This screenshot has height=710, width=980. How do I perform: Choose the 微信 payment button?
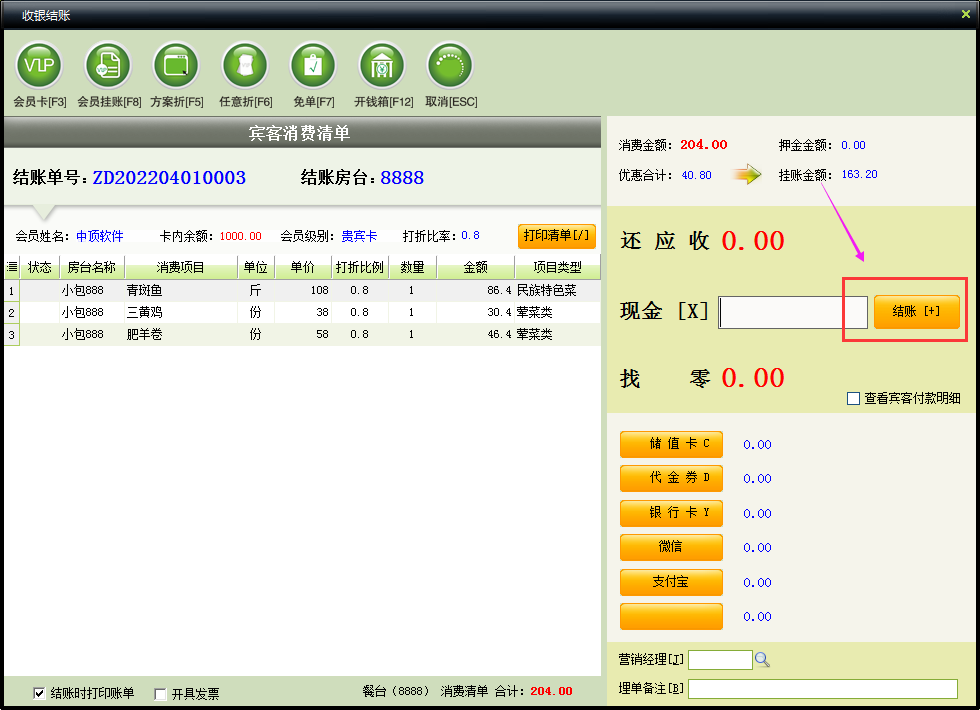[671, 547]
